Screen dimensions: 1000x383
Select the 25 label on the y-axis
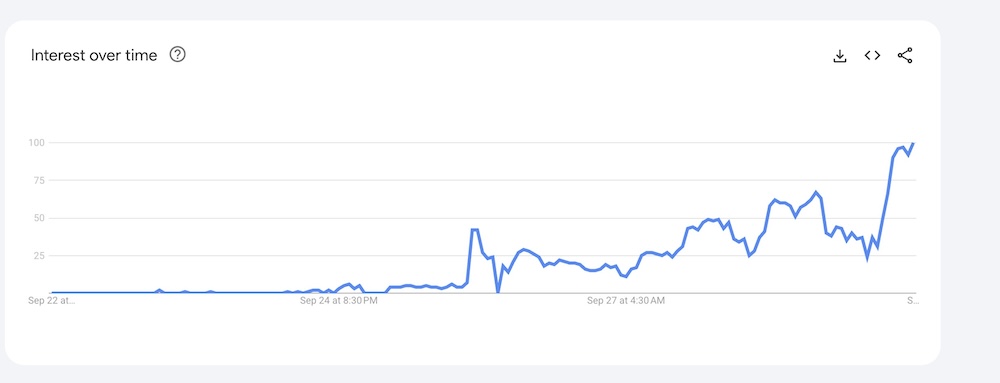(38, 256)
